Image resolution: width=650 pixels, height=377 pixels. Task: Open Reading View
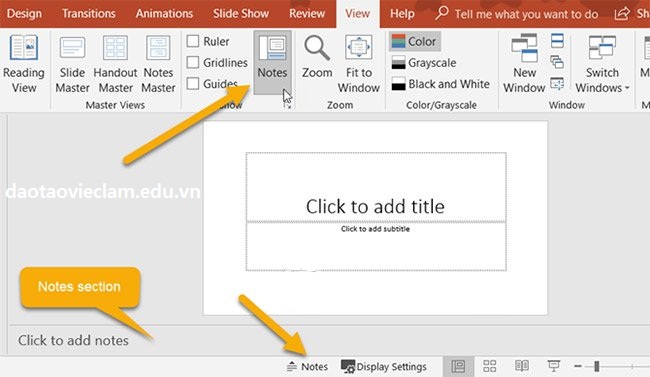(x=24, y=64)
